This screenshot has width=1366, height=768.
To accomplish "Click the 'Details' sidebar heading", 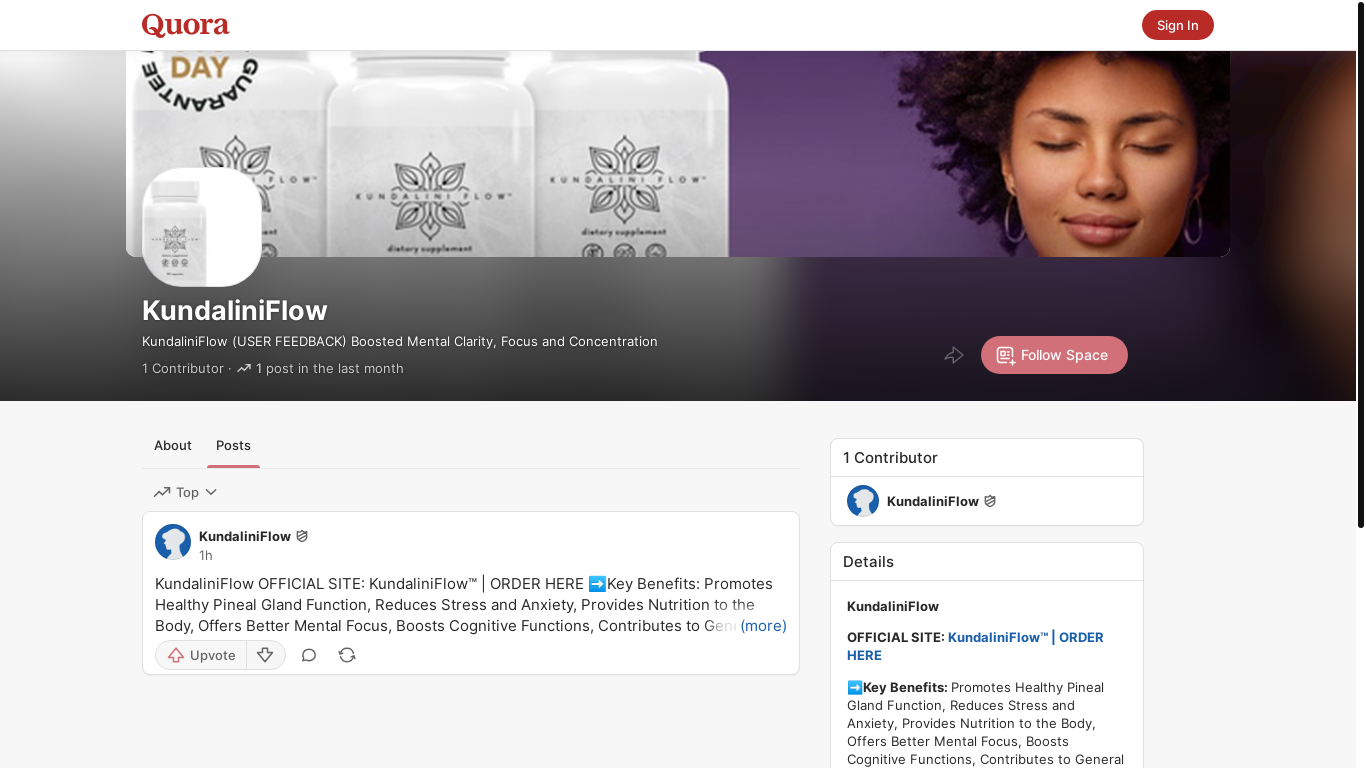I will tap(868, 562).
